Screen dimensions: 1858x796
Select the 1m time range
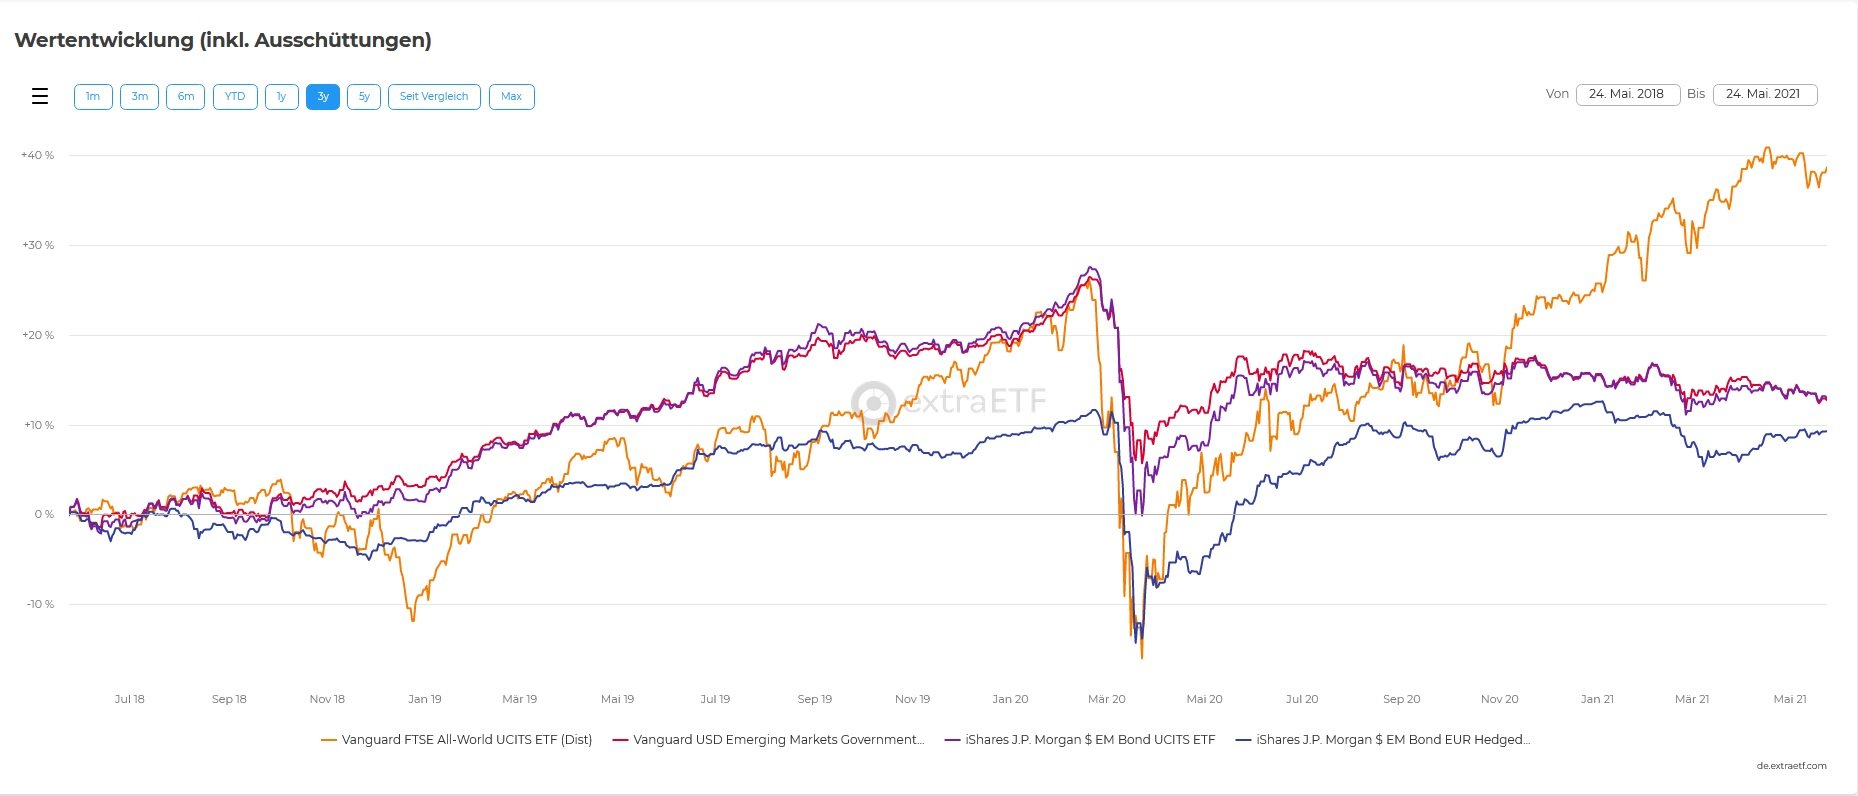click(93, 96)
